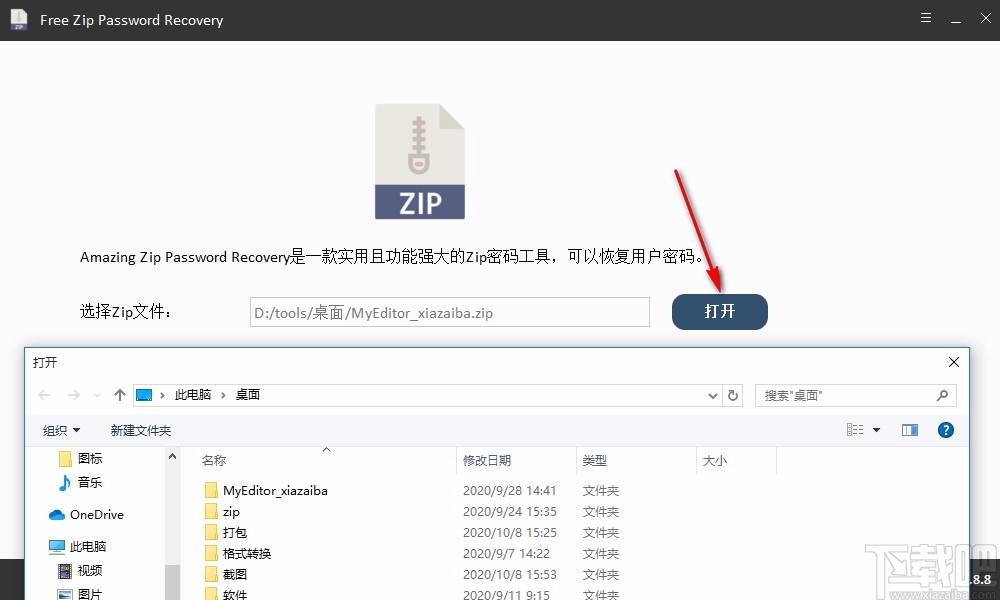Click the search magnifier icon

click(x=942, y=396)
